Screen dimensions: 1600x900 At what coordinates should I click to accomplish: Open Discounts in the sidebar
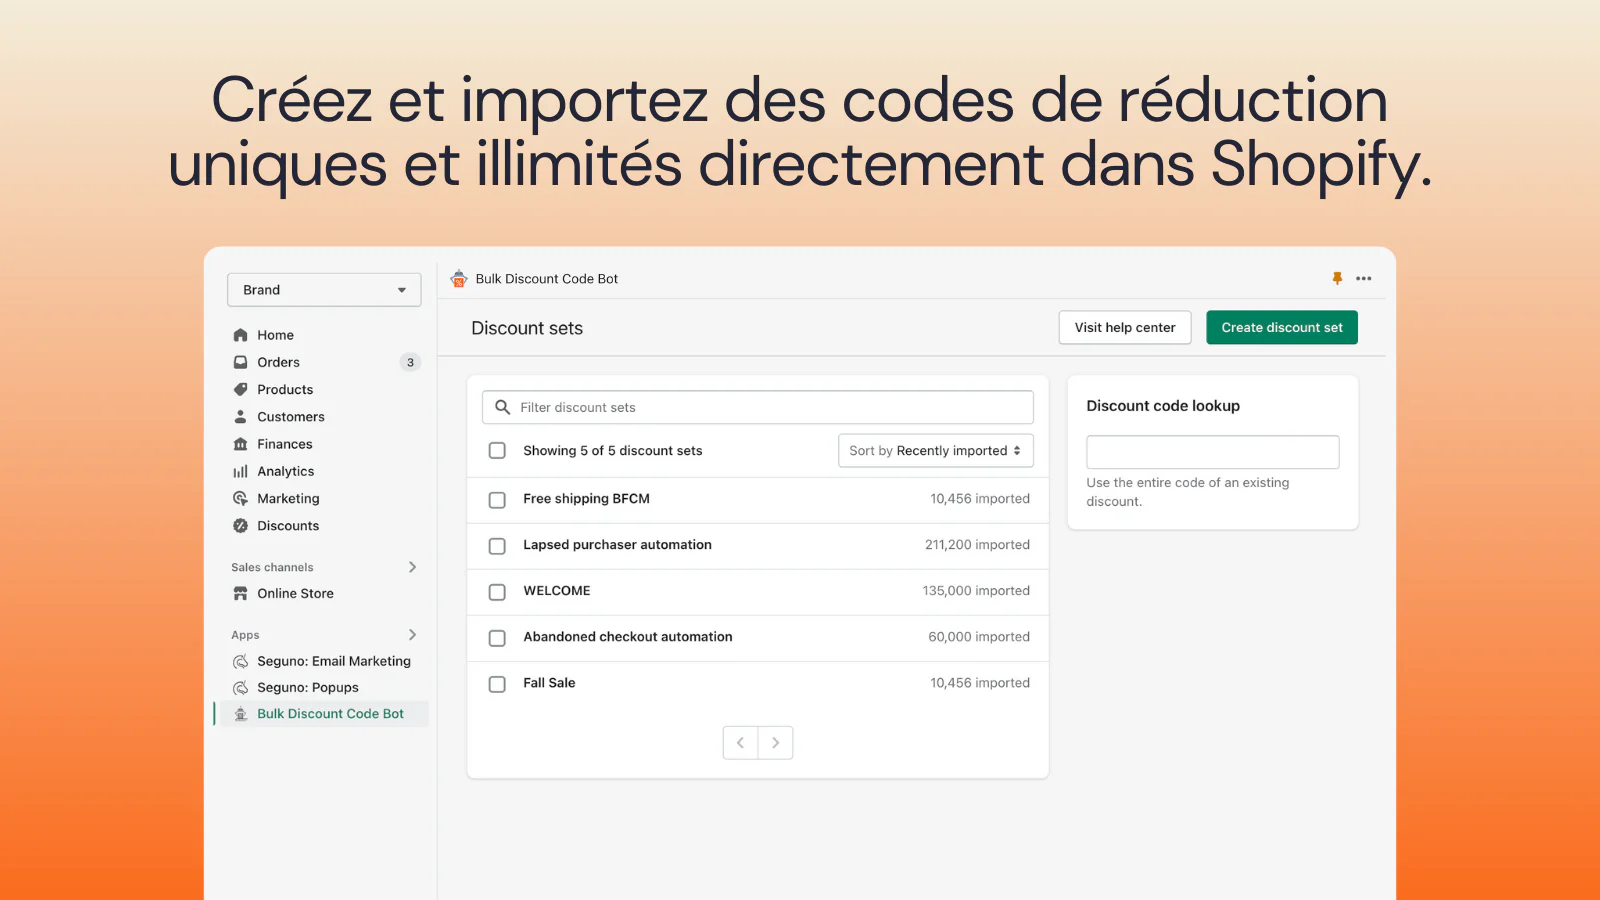(288, 525)
